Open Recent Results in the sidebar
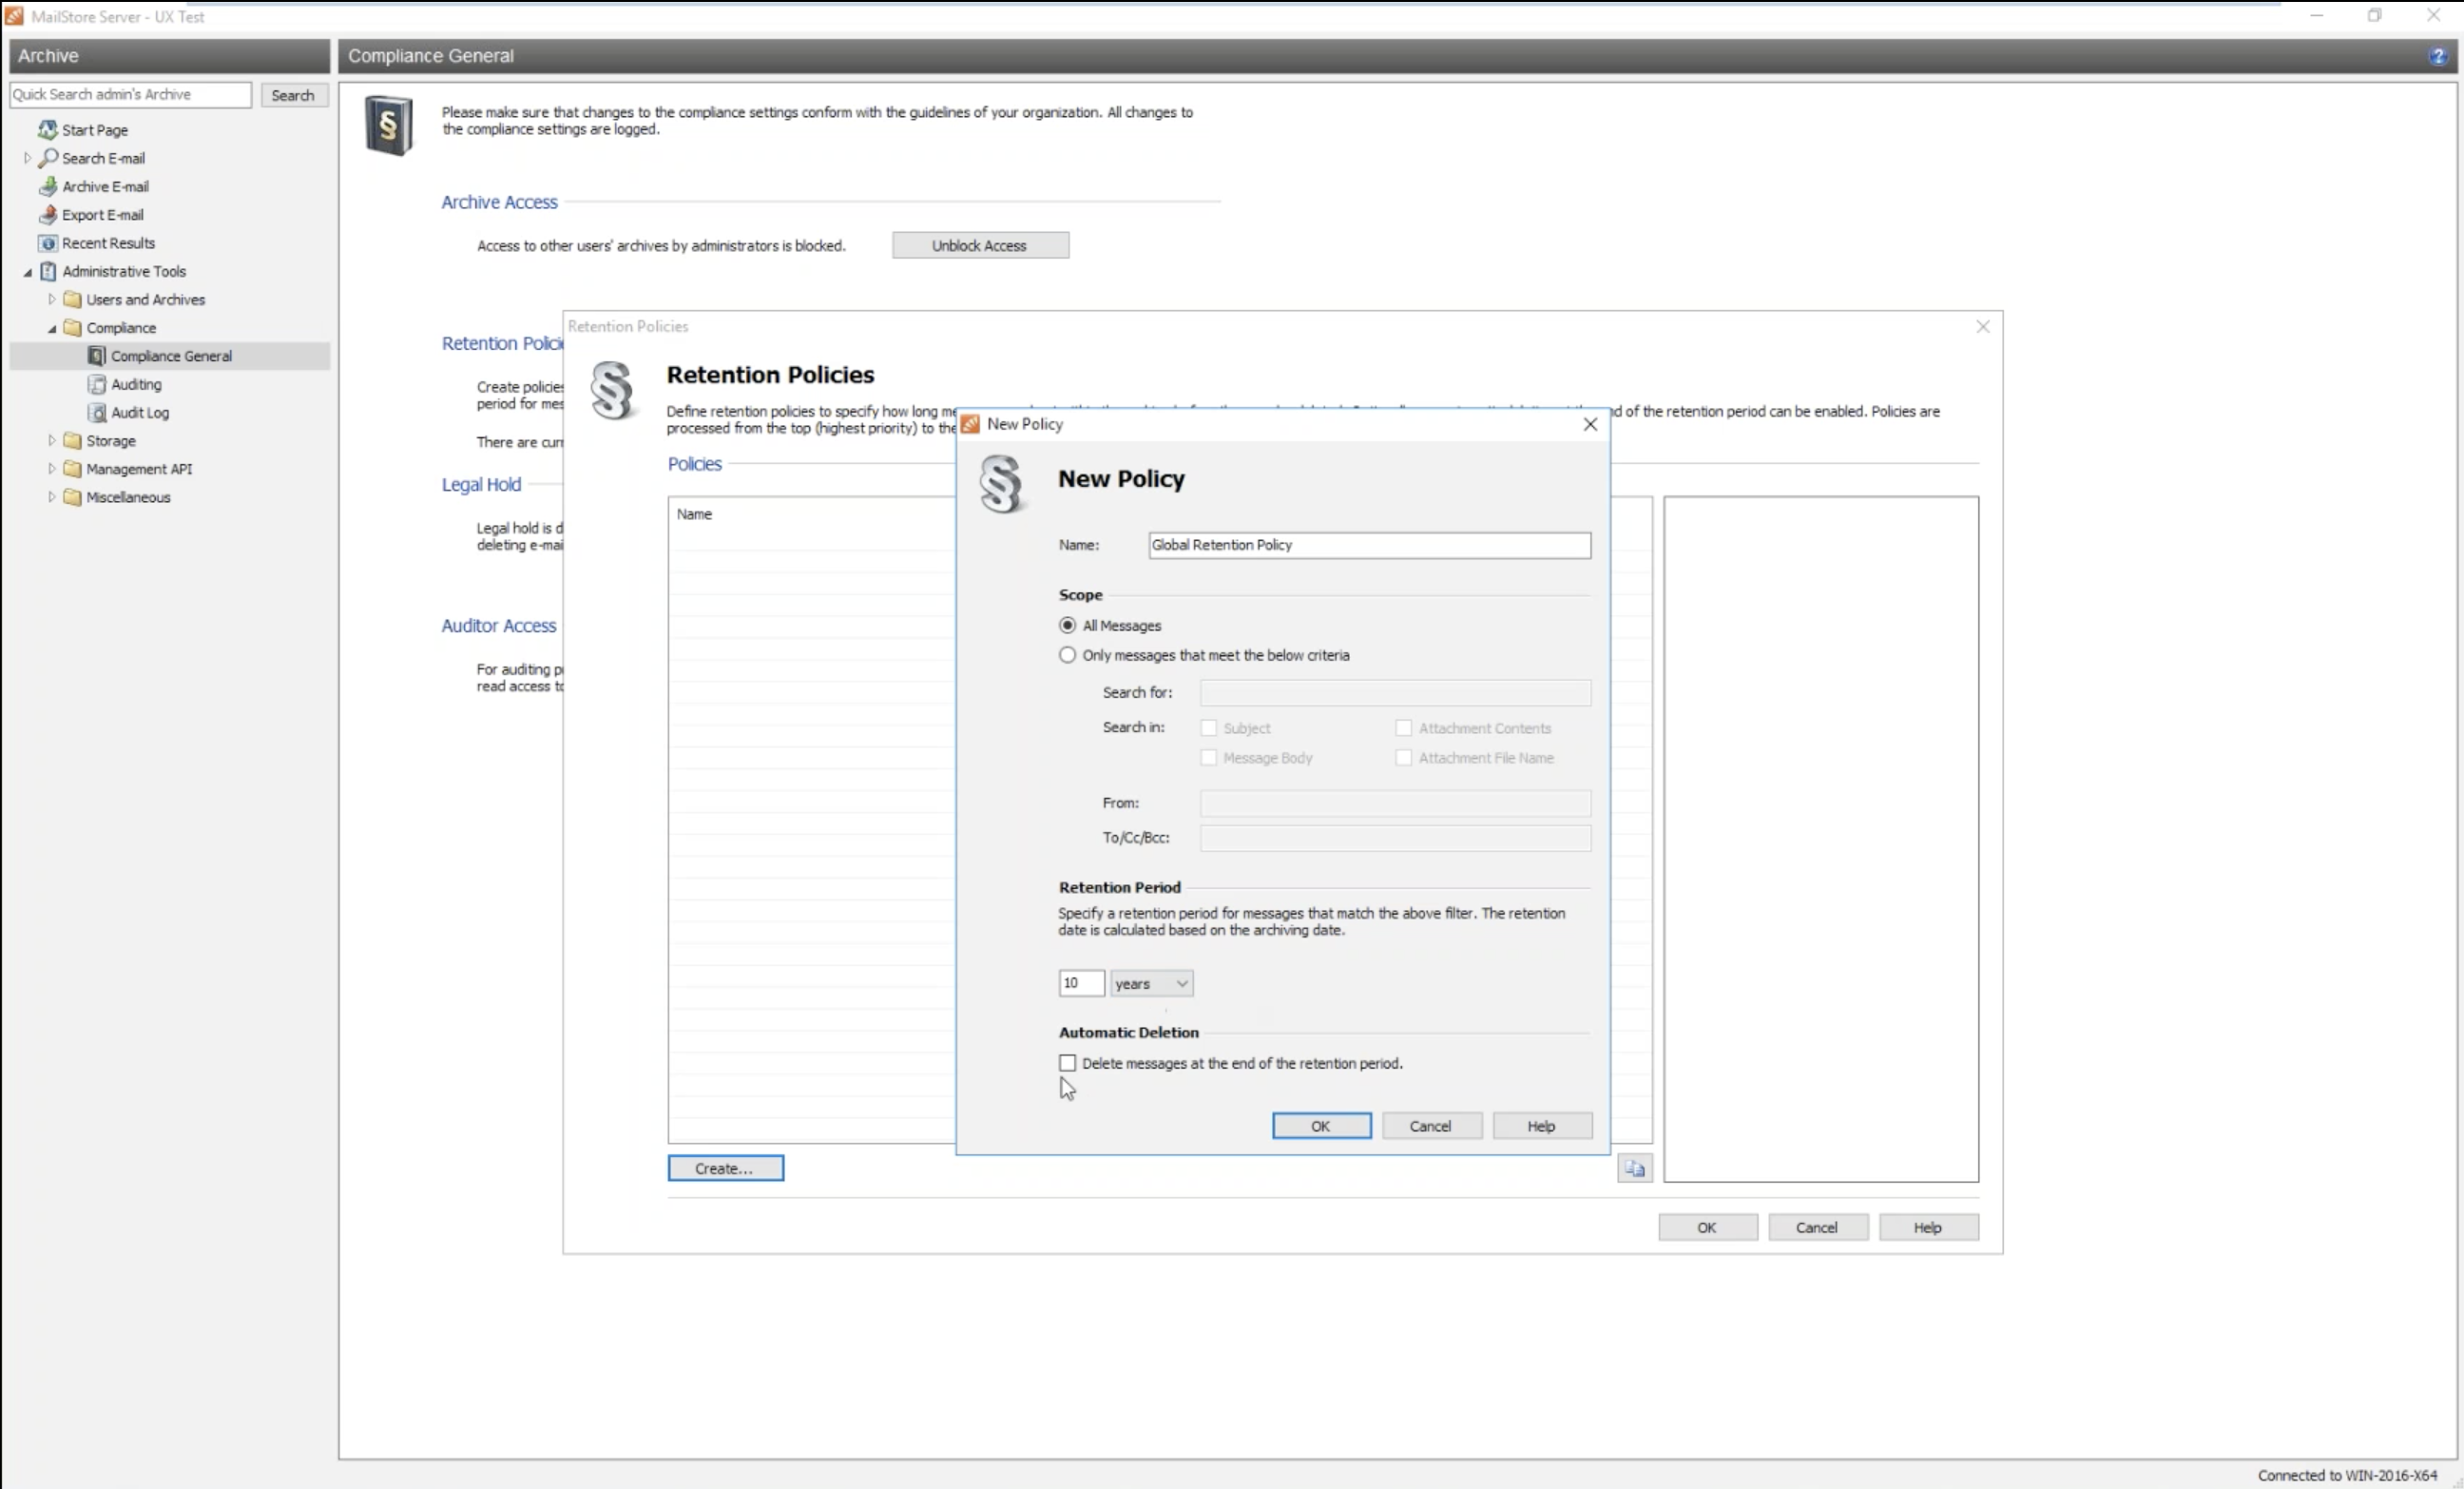Screen dimensions: 2464x1489 tap(108, 243)
